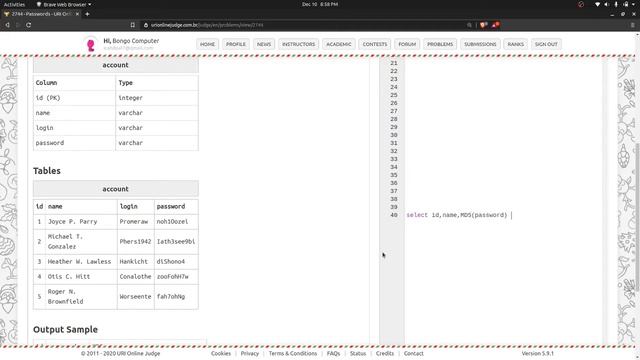
Task: Click the 'Phers1942' login cell
Action: pos(136,242)
